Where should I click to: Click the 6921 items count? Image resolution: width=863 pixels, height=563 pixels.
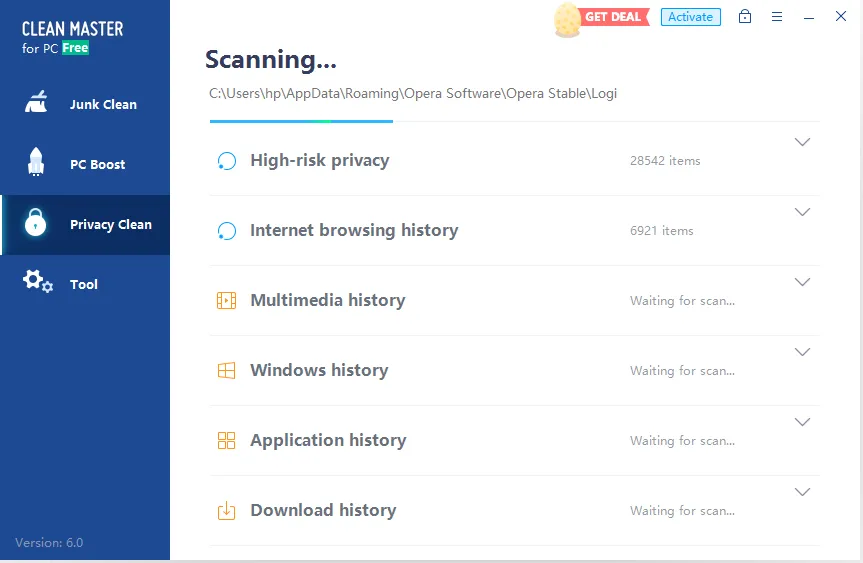[x=662, y=231]
